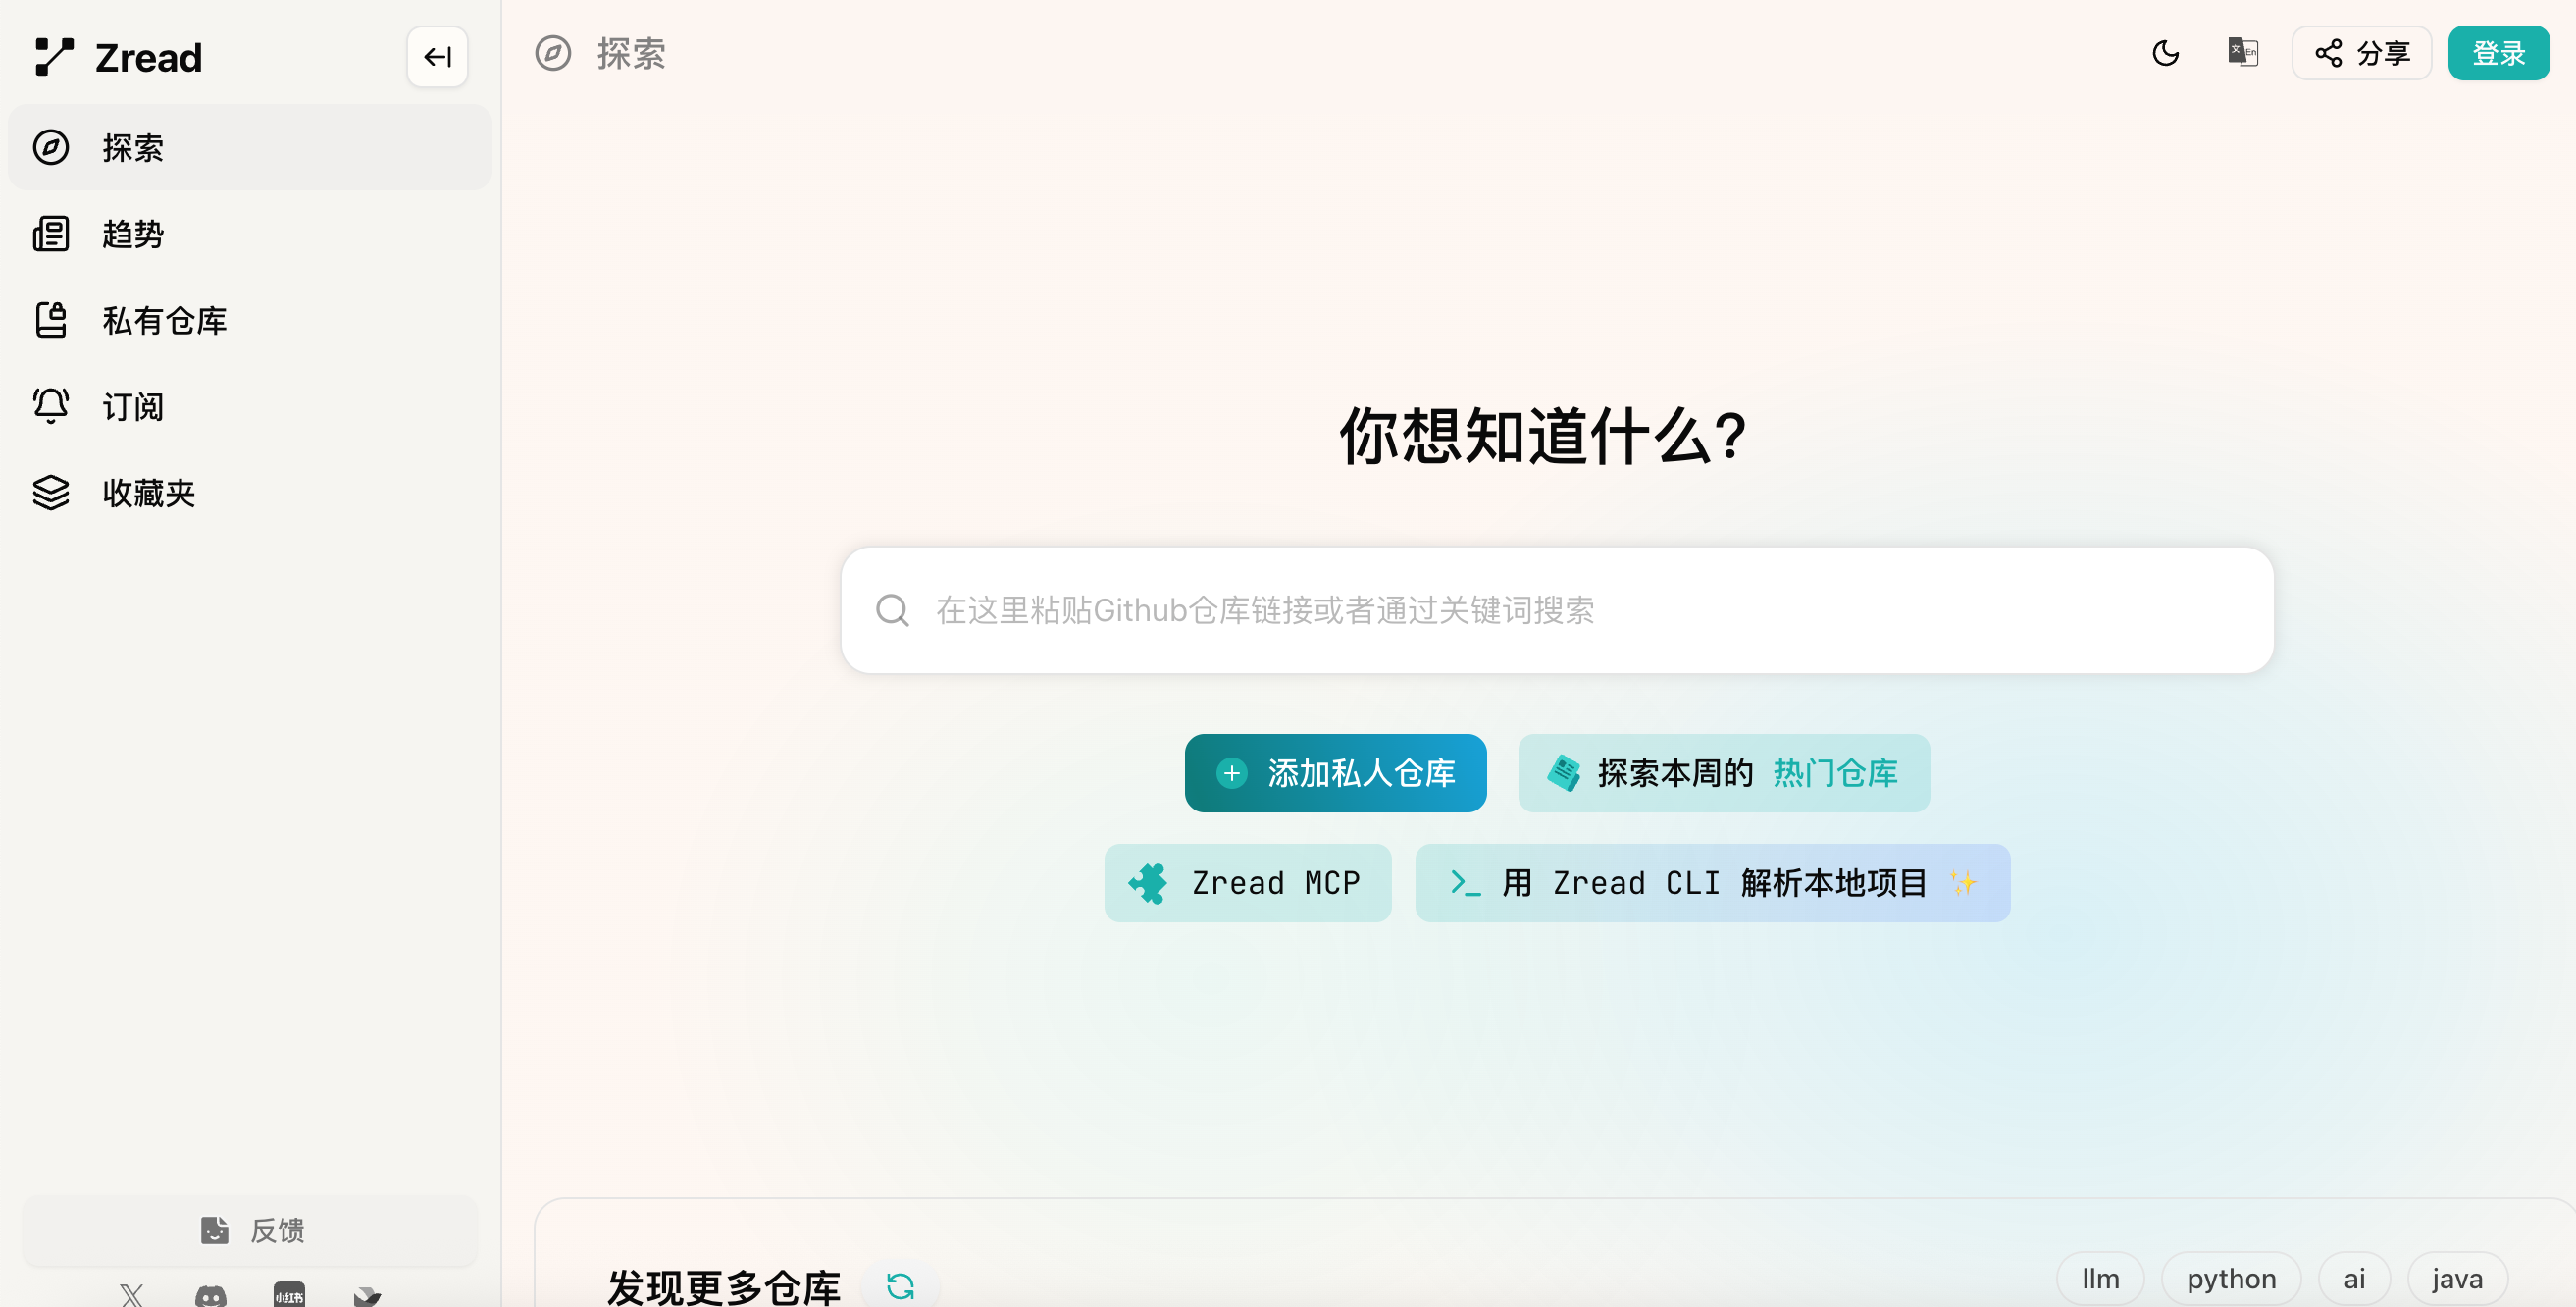Click the Zread logo
This screenshot has width=2576, height=1307.
pos(118,57)
